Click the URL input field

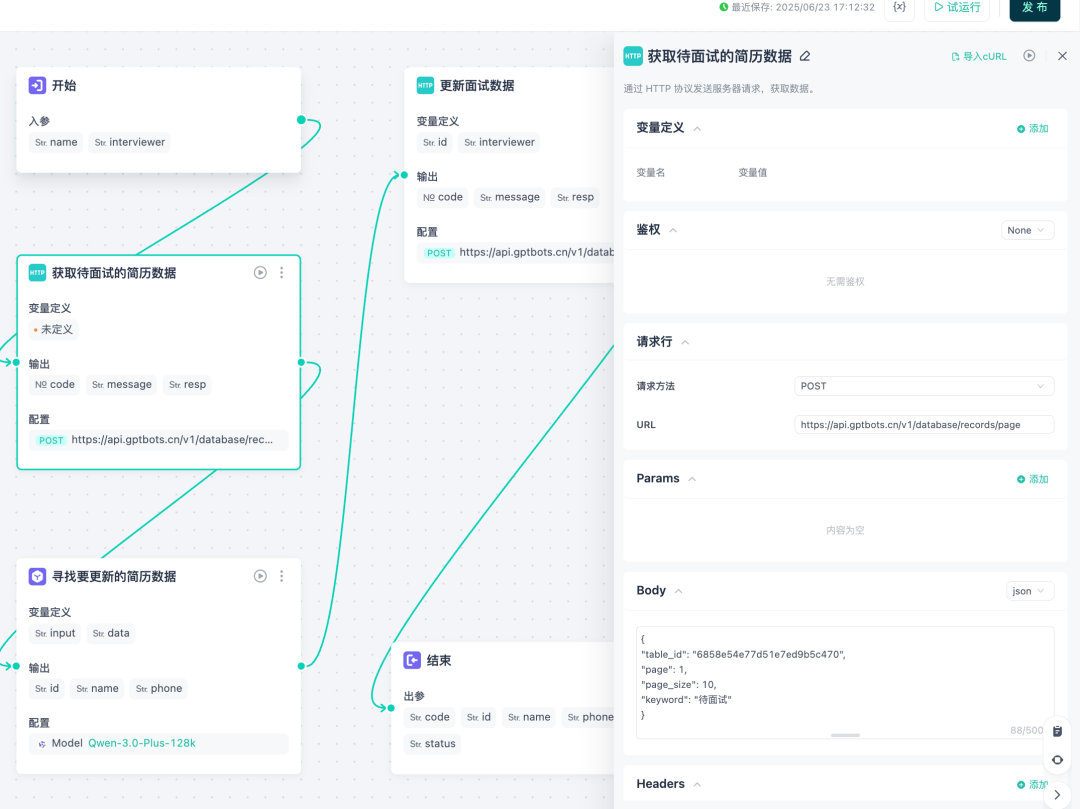924,425
